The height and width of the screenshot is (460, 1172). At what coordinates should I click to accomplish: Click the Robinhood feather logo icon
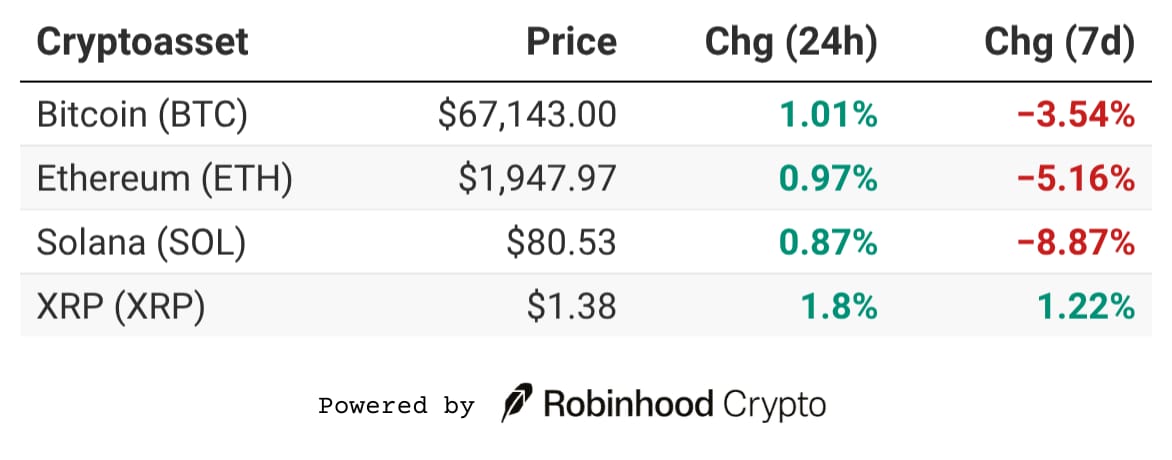(x=517, y=404)
